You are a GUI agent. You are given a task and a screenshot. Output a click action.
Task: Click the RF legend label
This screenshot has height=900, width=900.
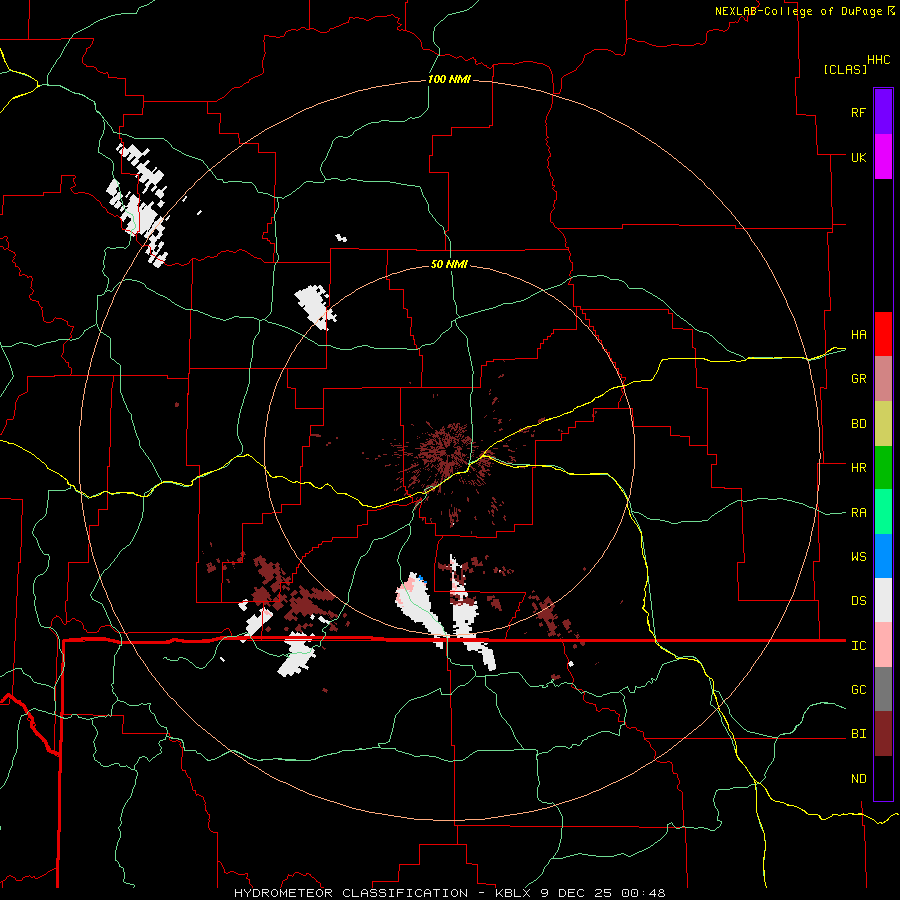tap(858, 112)
